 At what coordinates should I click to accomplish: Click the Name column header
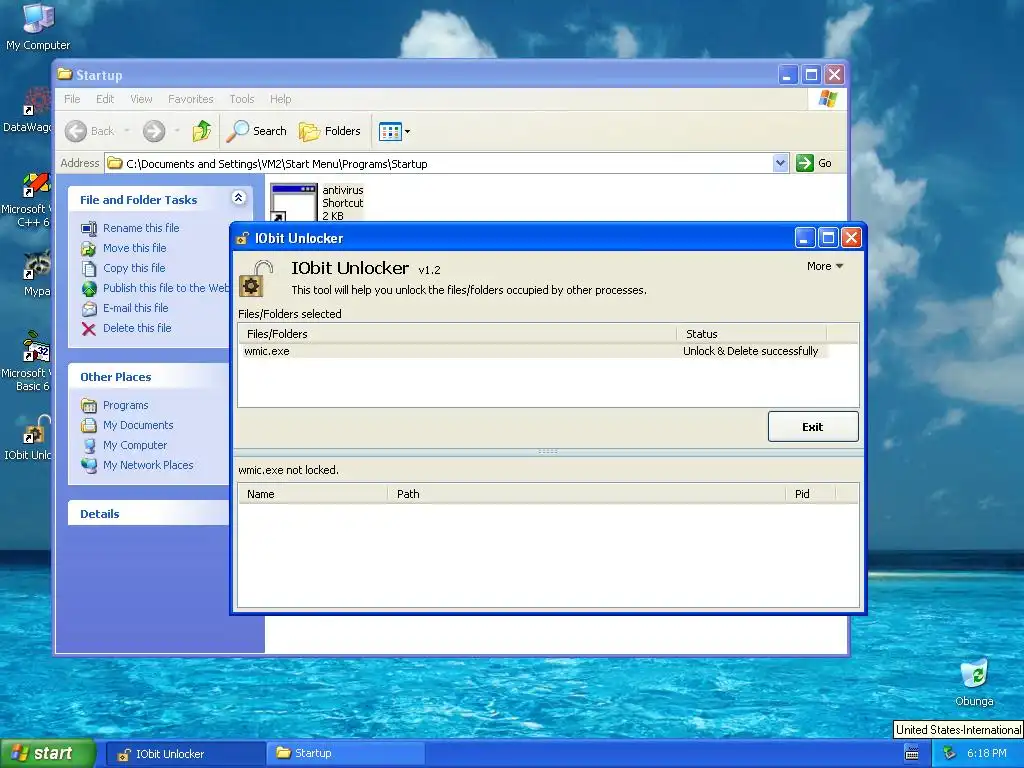(312, 494)
